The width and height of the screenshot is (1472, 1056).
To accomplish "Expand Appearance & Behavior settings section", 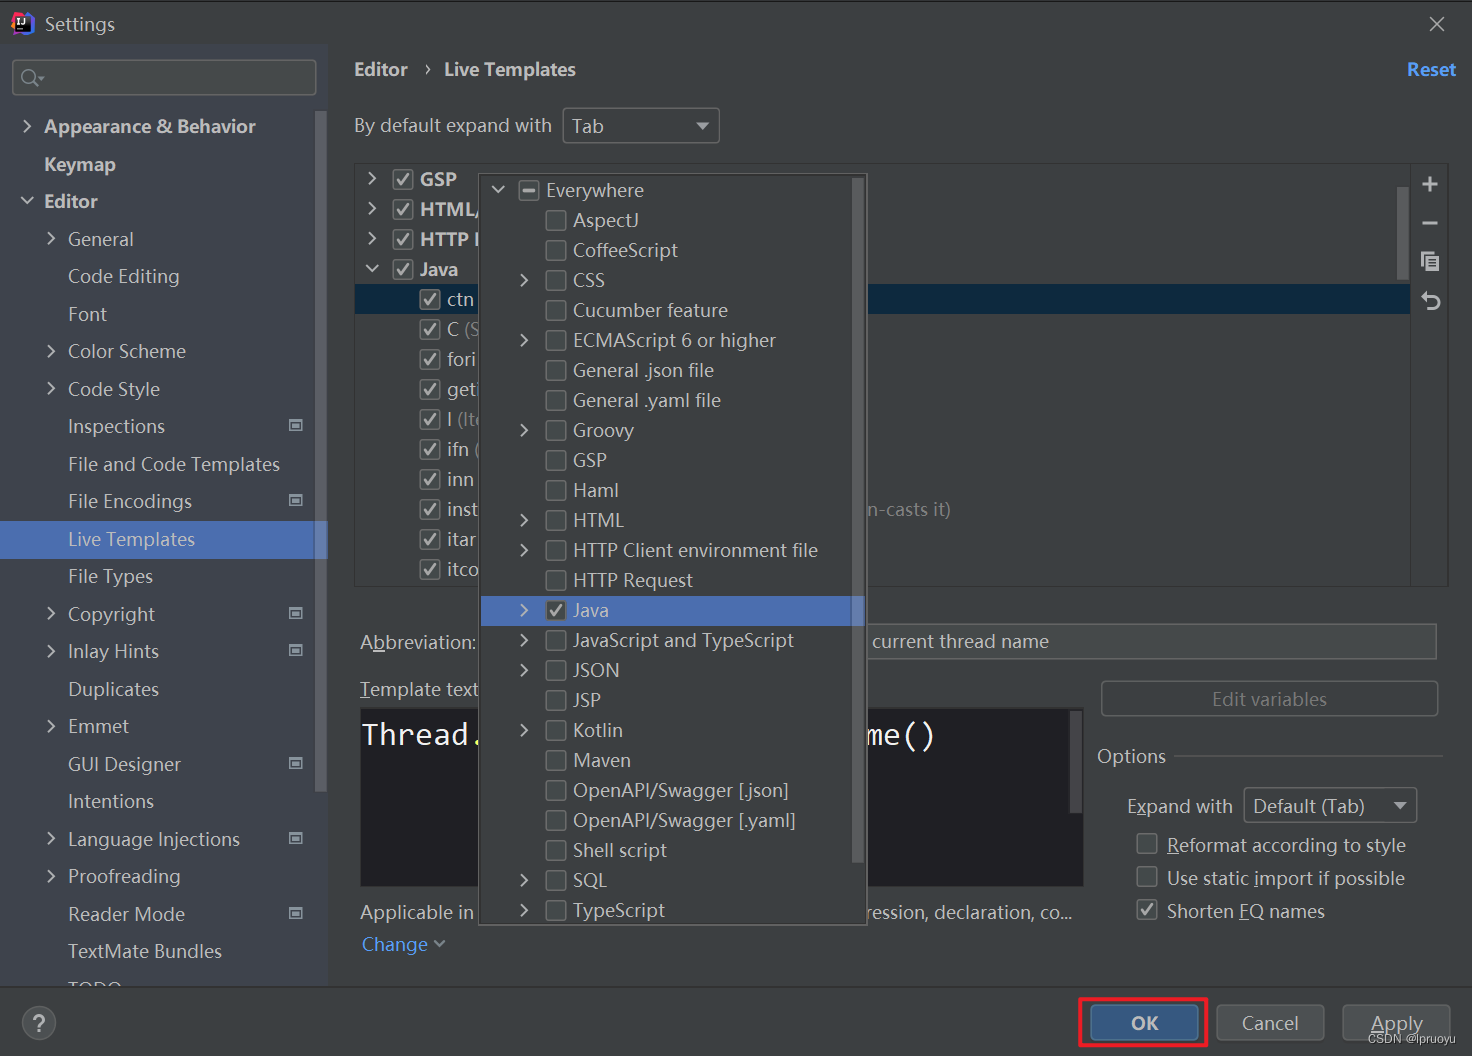I will coord(27,126).
